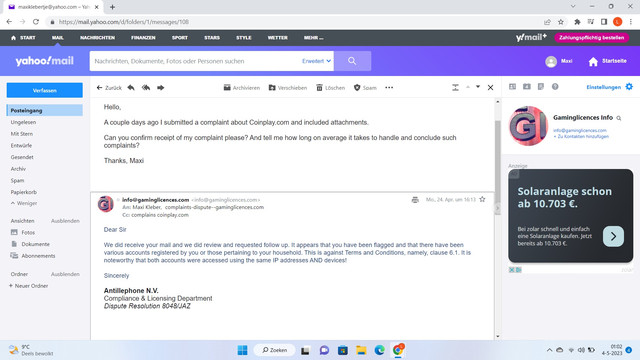Create a Neuer Ordner
Image resolution: width=640 pixels, height=360 pixels.
click(x=29, y=286)
